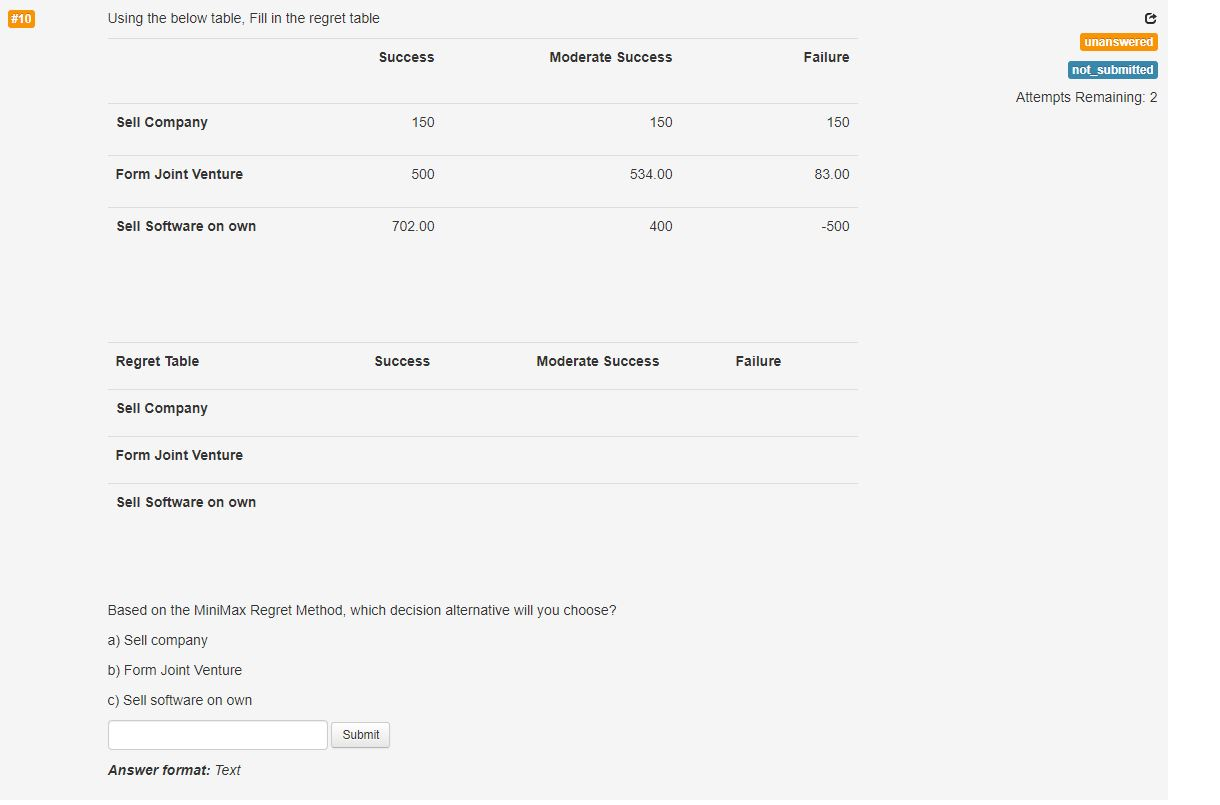Click the not_submitted status badge
The image size is (1220, 805).
click(1113, 70)
